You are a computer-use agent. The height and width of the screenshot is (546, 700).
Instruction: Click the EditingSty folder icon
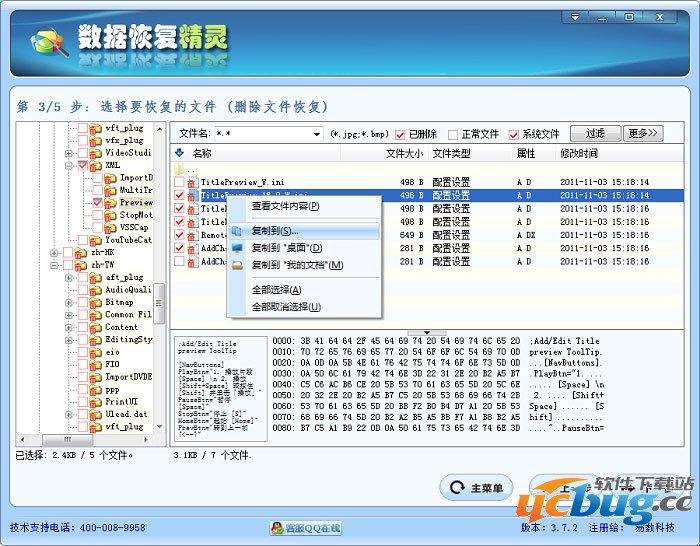96,340
